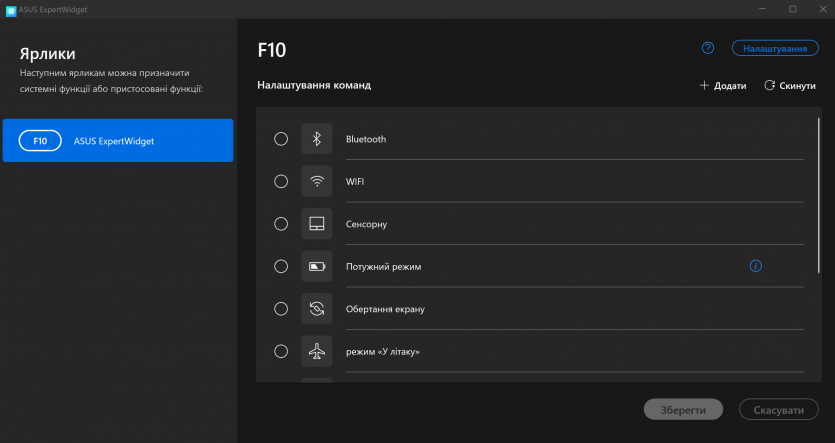Select the режим «У літаку» radio button
Image resolution: width=835 pixels, height=443 pixels.
[281, 352]
